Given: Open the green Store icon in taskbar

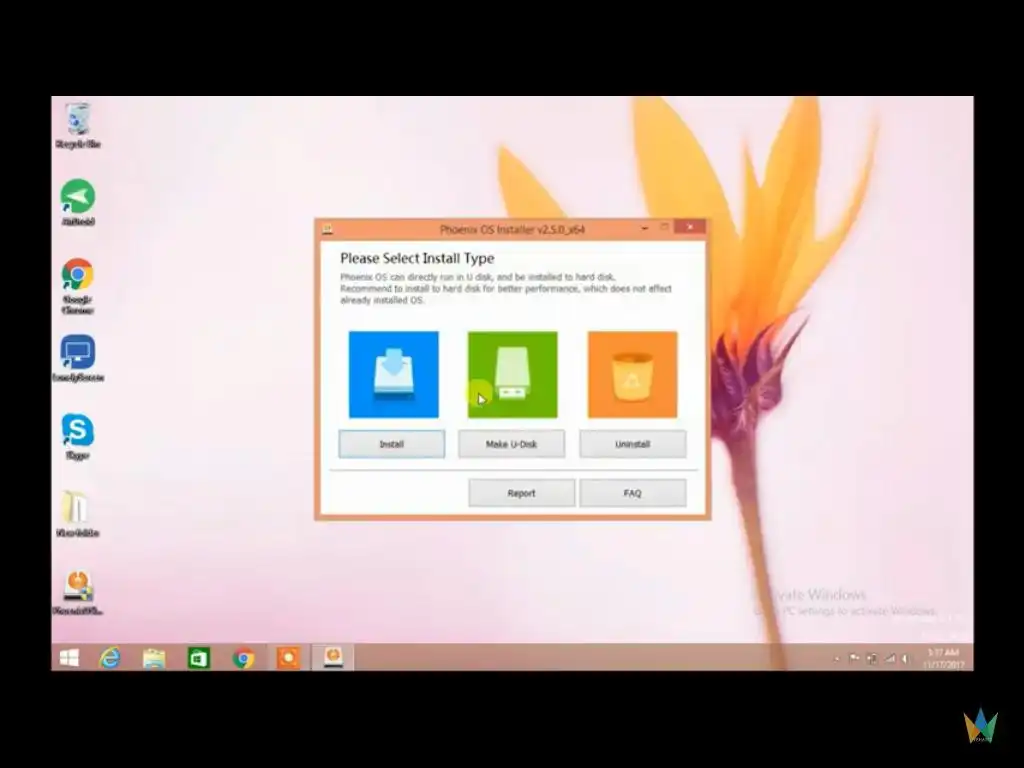Looking at the screenshot, I should [199, 658].
